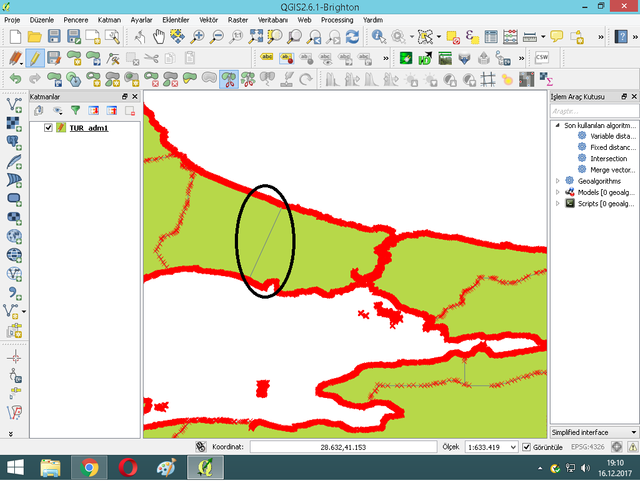Collapse Son kullanılan algoritmalar node
Screen dimensions: 640x486
tap(558, 125)
